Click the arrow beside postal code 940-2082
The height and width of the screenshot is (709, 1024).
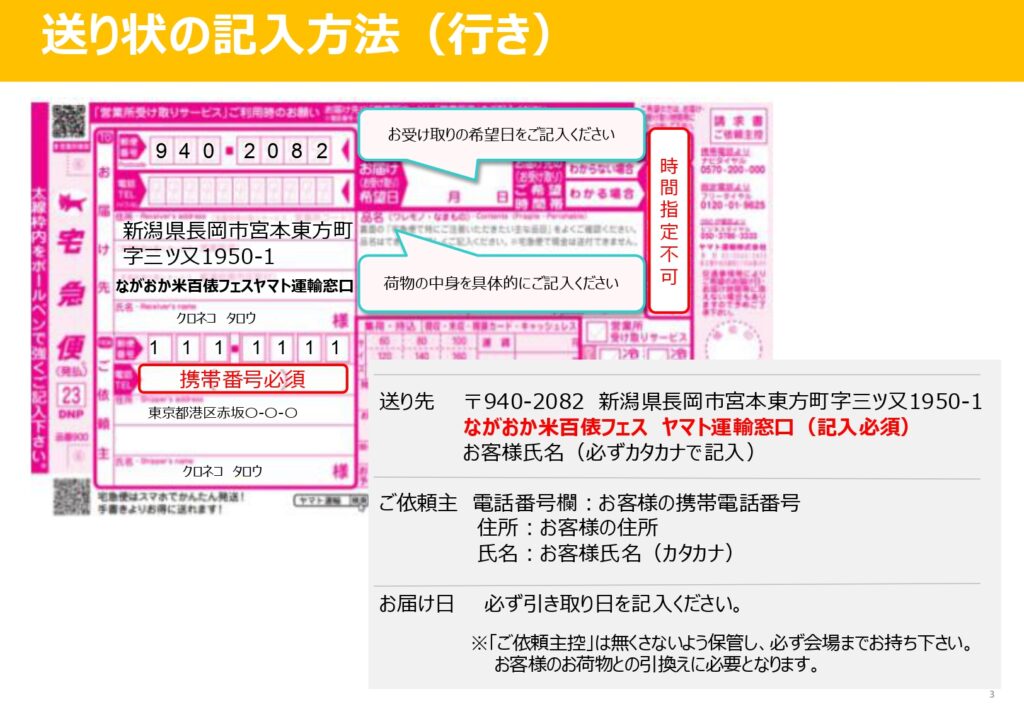pyautogui.click(x=345, y=151)
